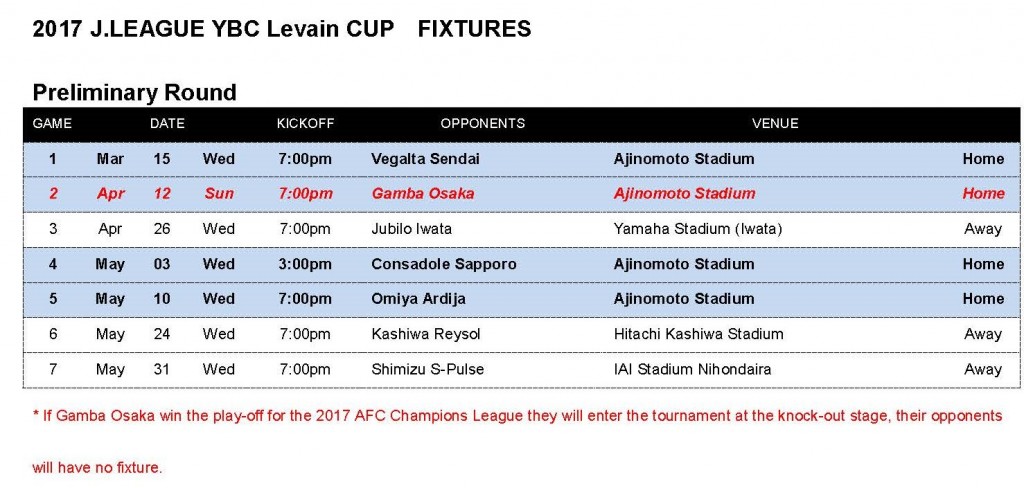Select the Vegalta Sendai opponent cell
Screen dimensions: 1024x488
click(425, 159)
